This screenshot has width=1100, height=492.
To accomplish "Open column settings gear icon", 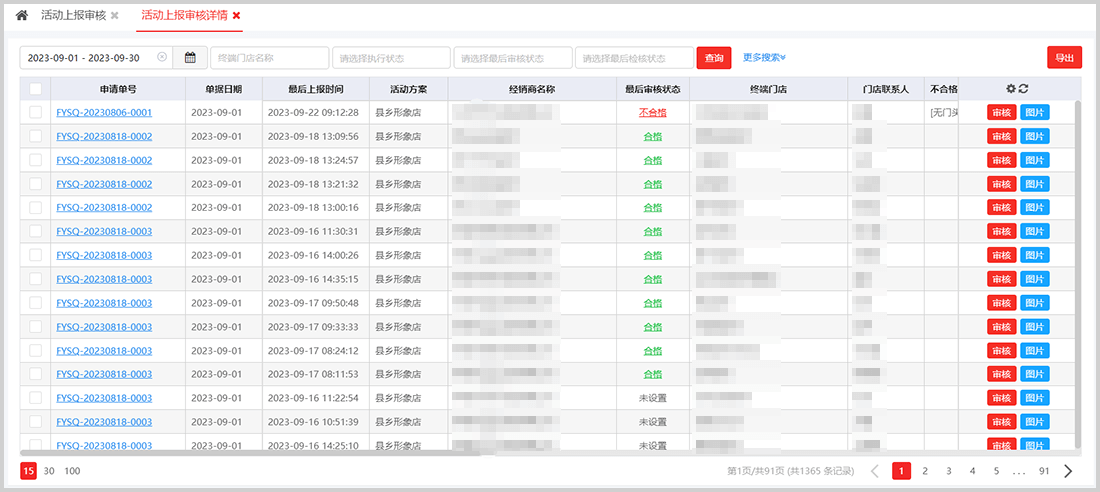I will point(1011,89).
